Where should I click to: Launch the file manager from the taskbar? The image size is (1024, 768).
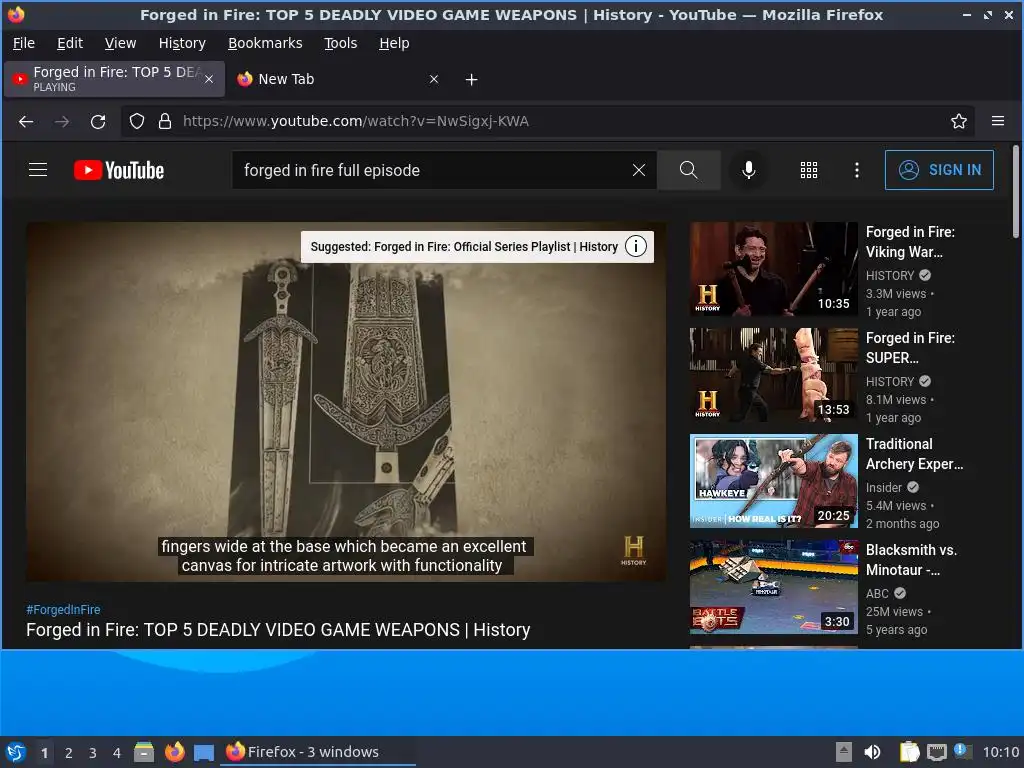144,752
